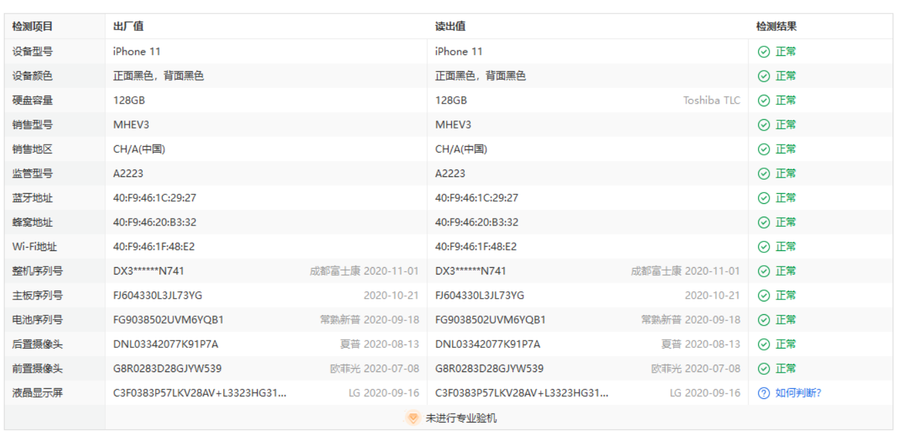The height and width of the screenshot is (436, 900).
Task: Select the 整机序列号 row label
Action: point(38,271)
